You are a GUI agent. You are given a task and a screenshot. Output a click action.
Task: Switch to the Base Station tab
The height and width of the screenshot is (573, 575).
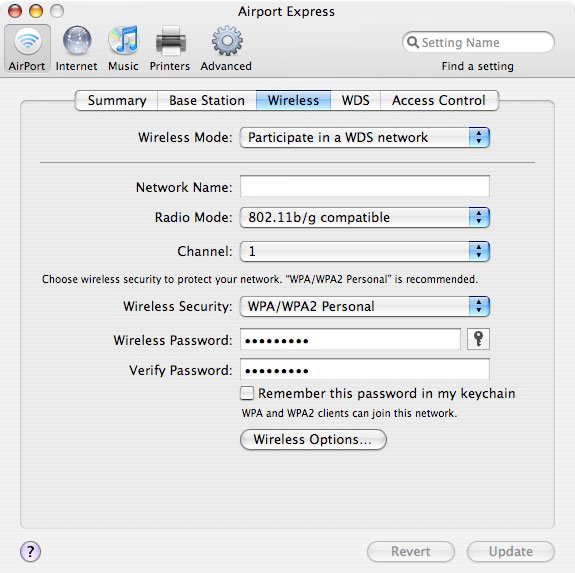pyautogui.click(x=207, y=100)
